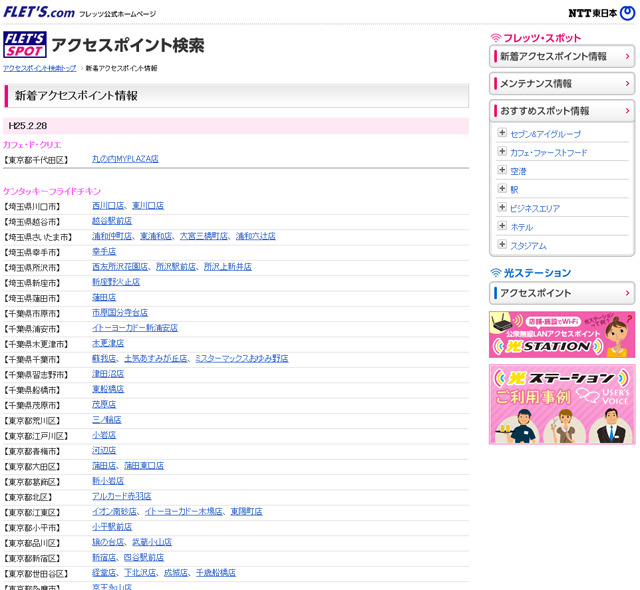Viewport: 640px width, 590px height.
Task: Open イオン南砂店 link
Action: point(114,512)
